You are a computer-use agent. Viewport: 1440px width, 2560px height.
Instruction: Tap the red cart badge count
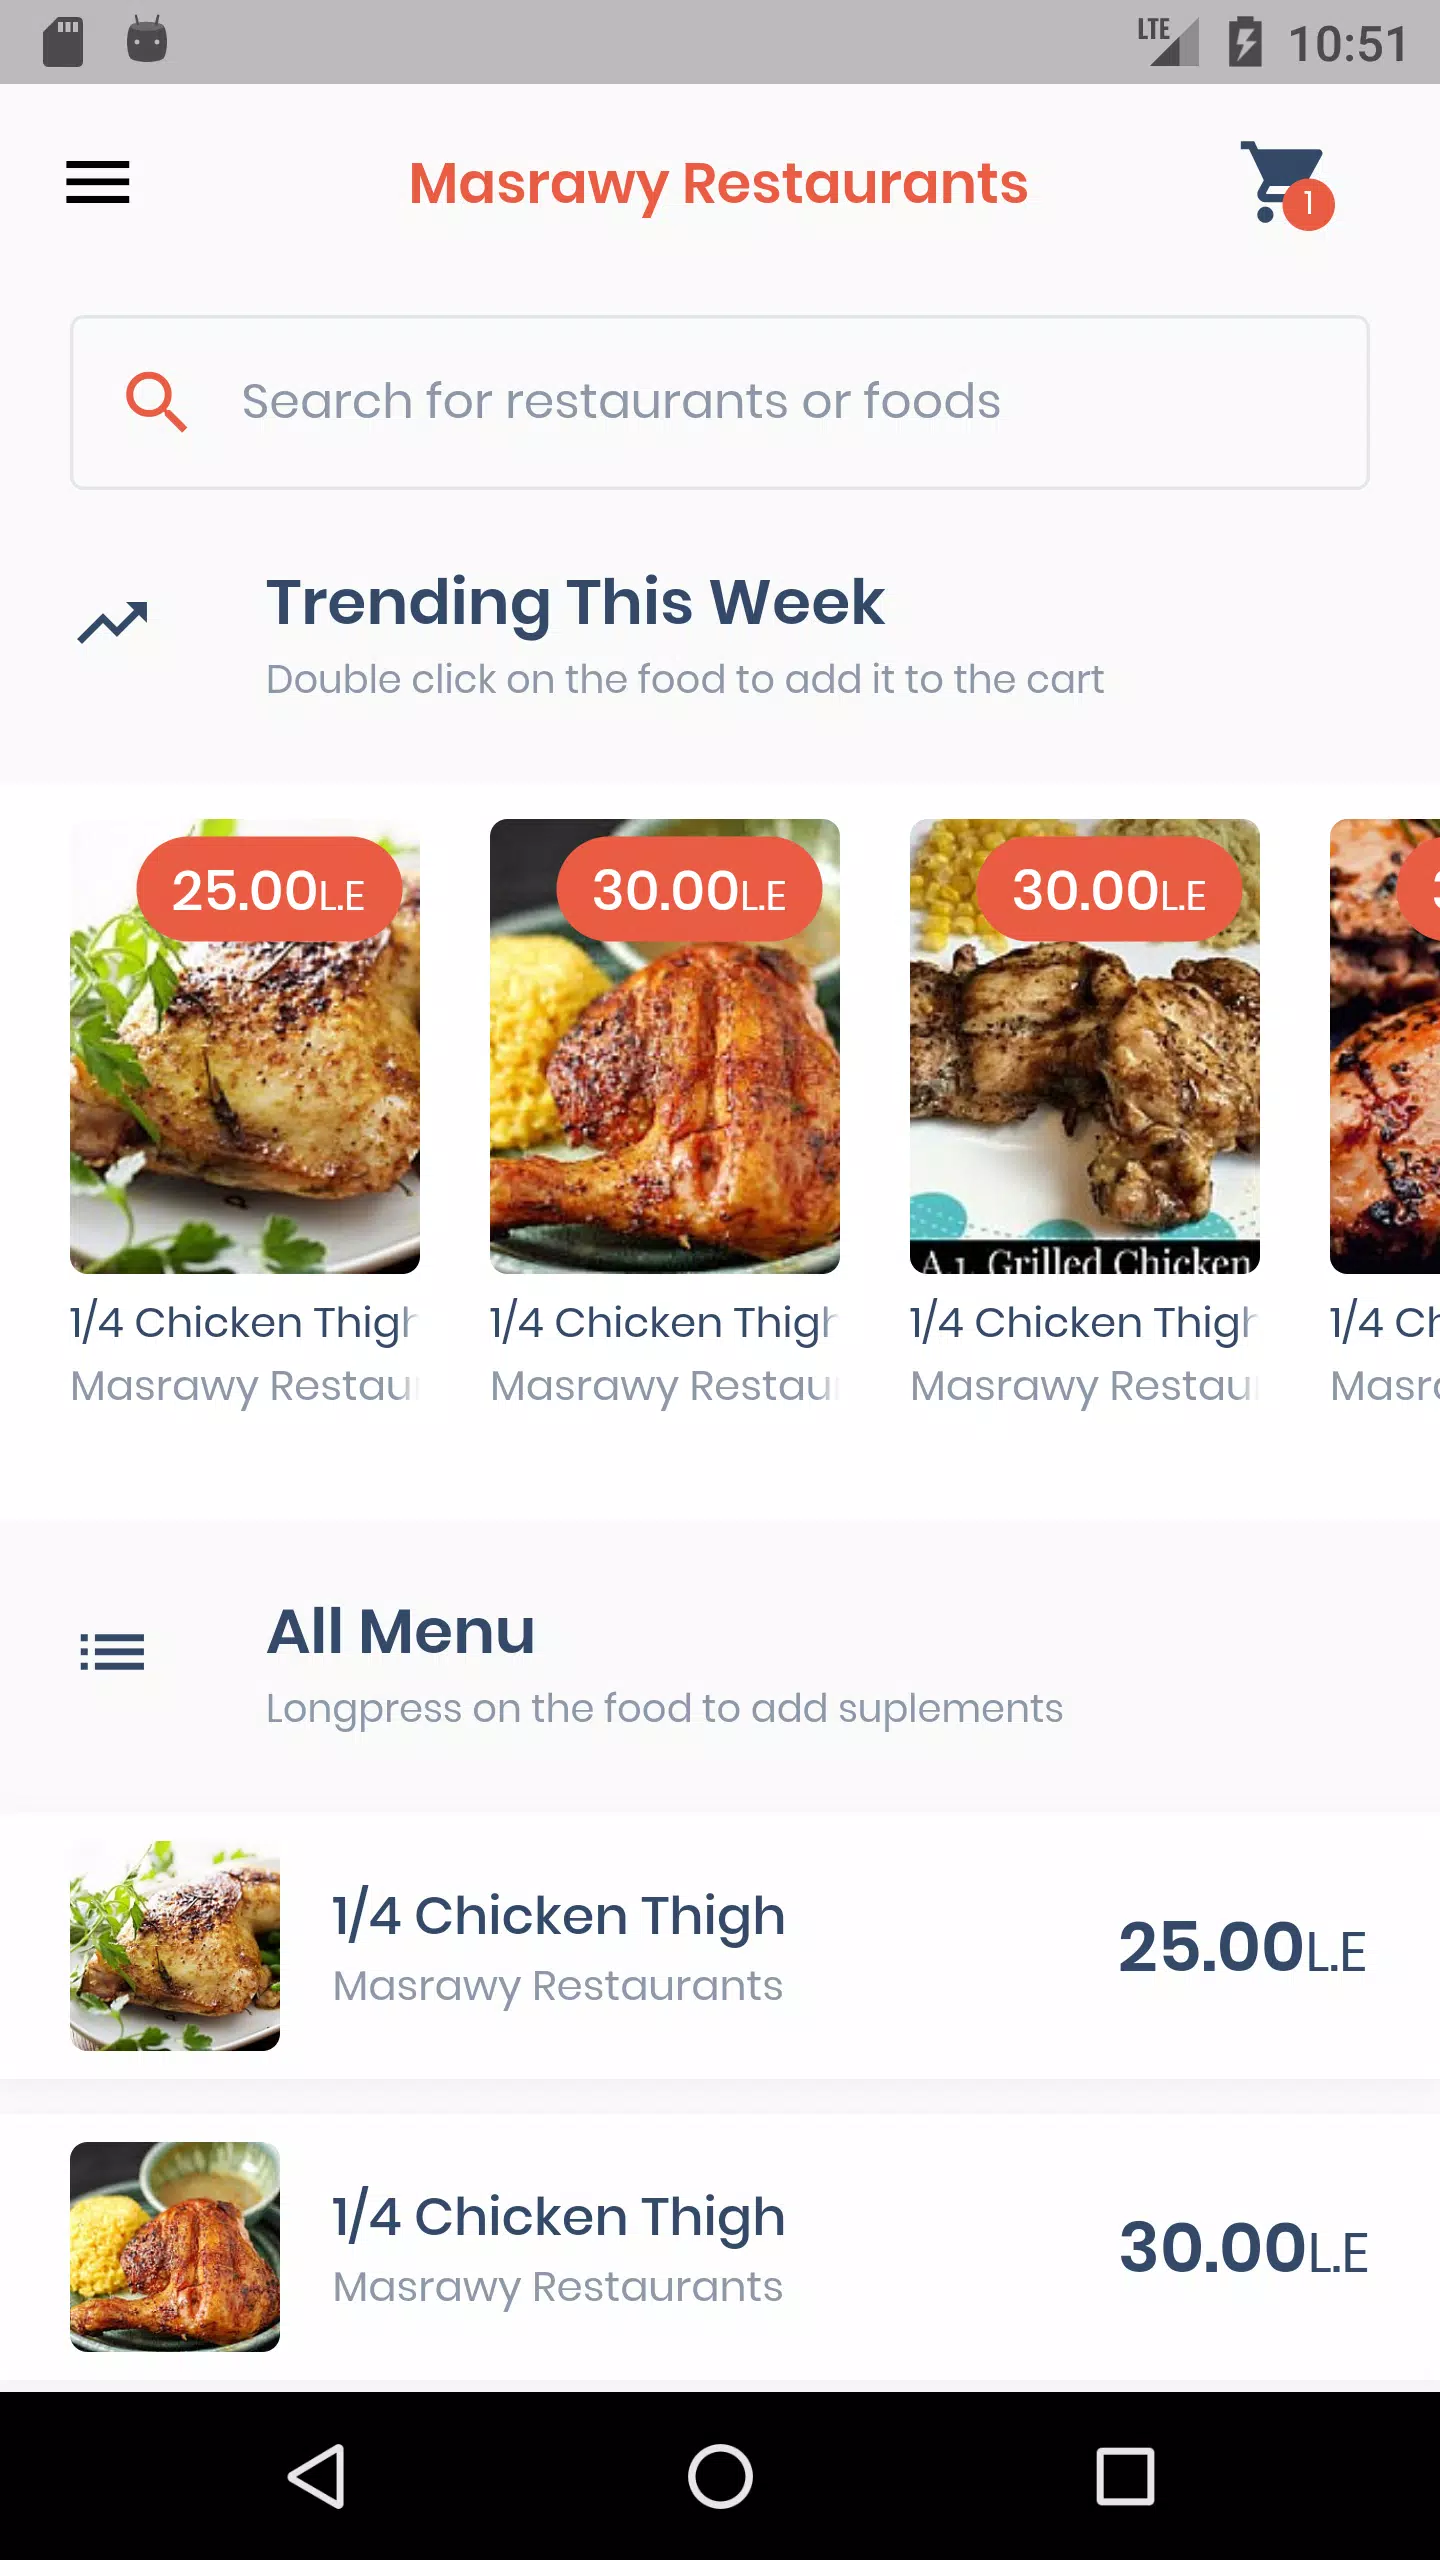pos(1308,205)
